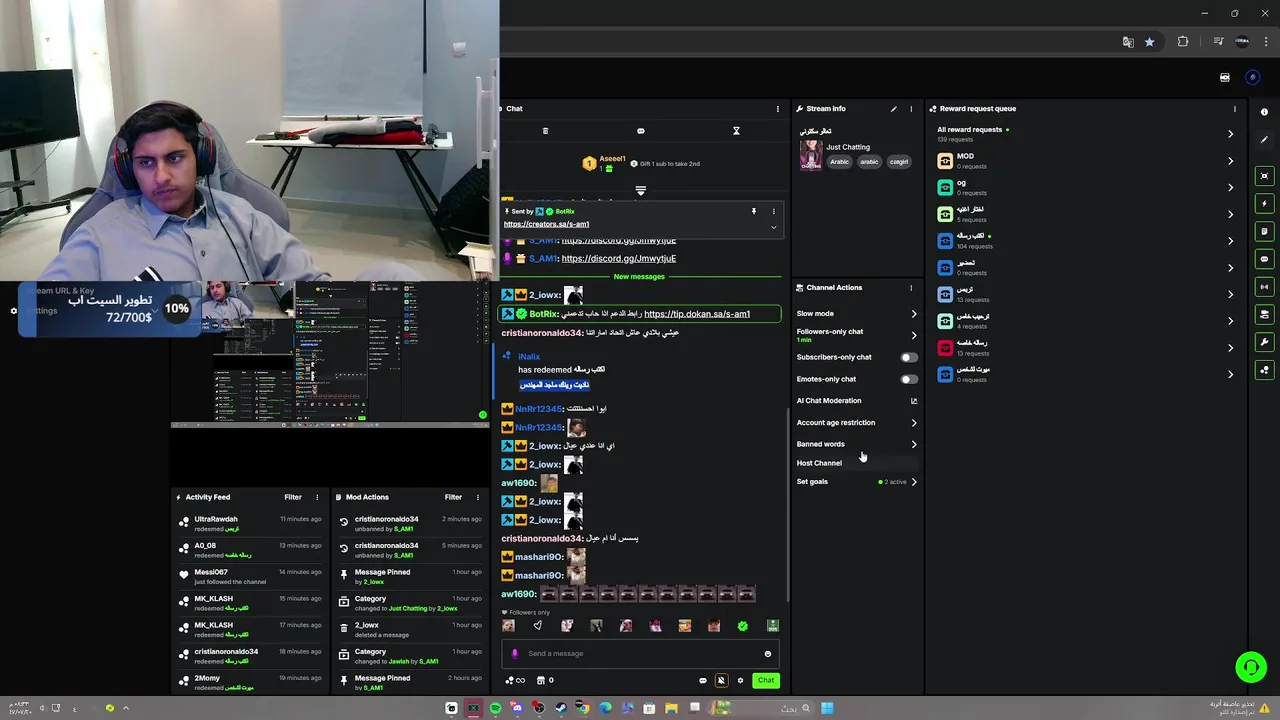Open Spotify from the taskbar
This screenshot has width=1280, height=720.
click(x=495, y=709)
